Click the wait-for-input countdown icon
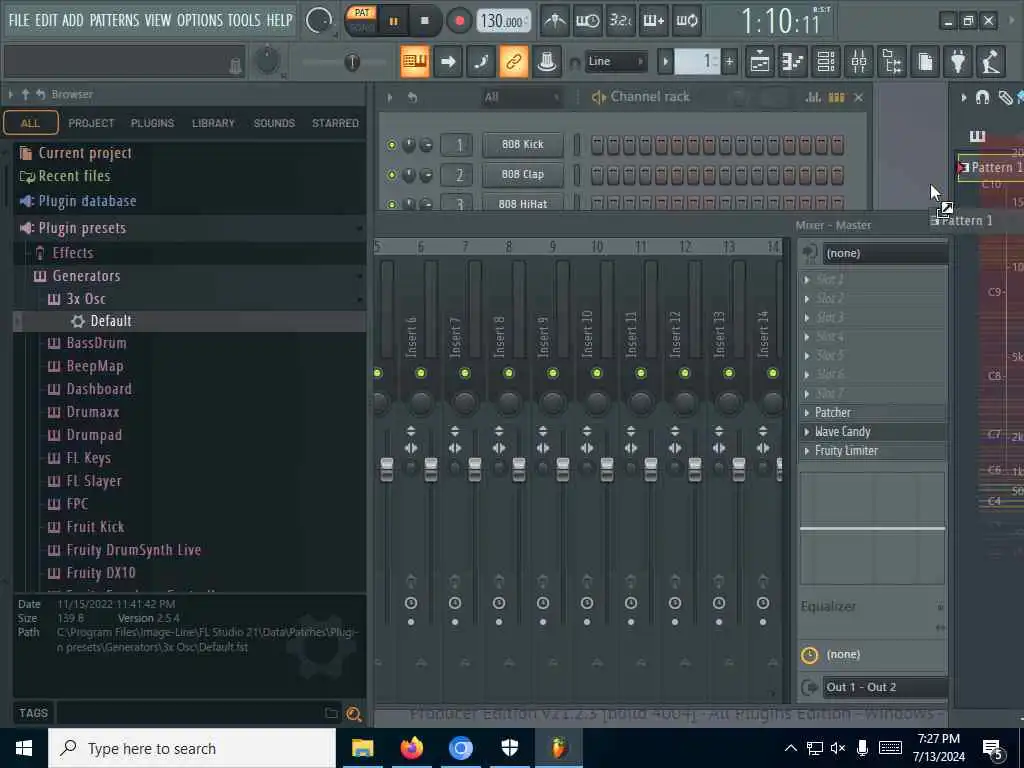1024x768 pixels. point(587,21)
